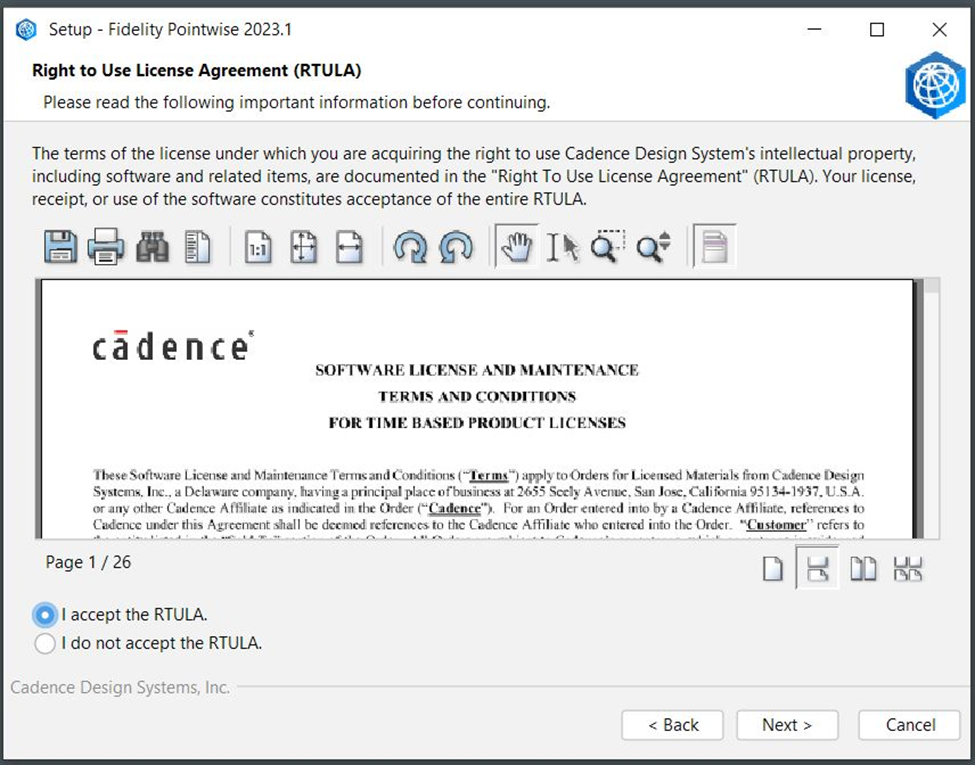The image size is (975, 765).
Task: Rotate document counterclockwise icon
Action: (x=456, y=247)
